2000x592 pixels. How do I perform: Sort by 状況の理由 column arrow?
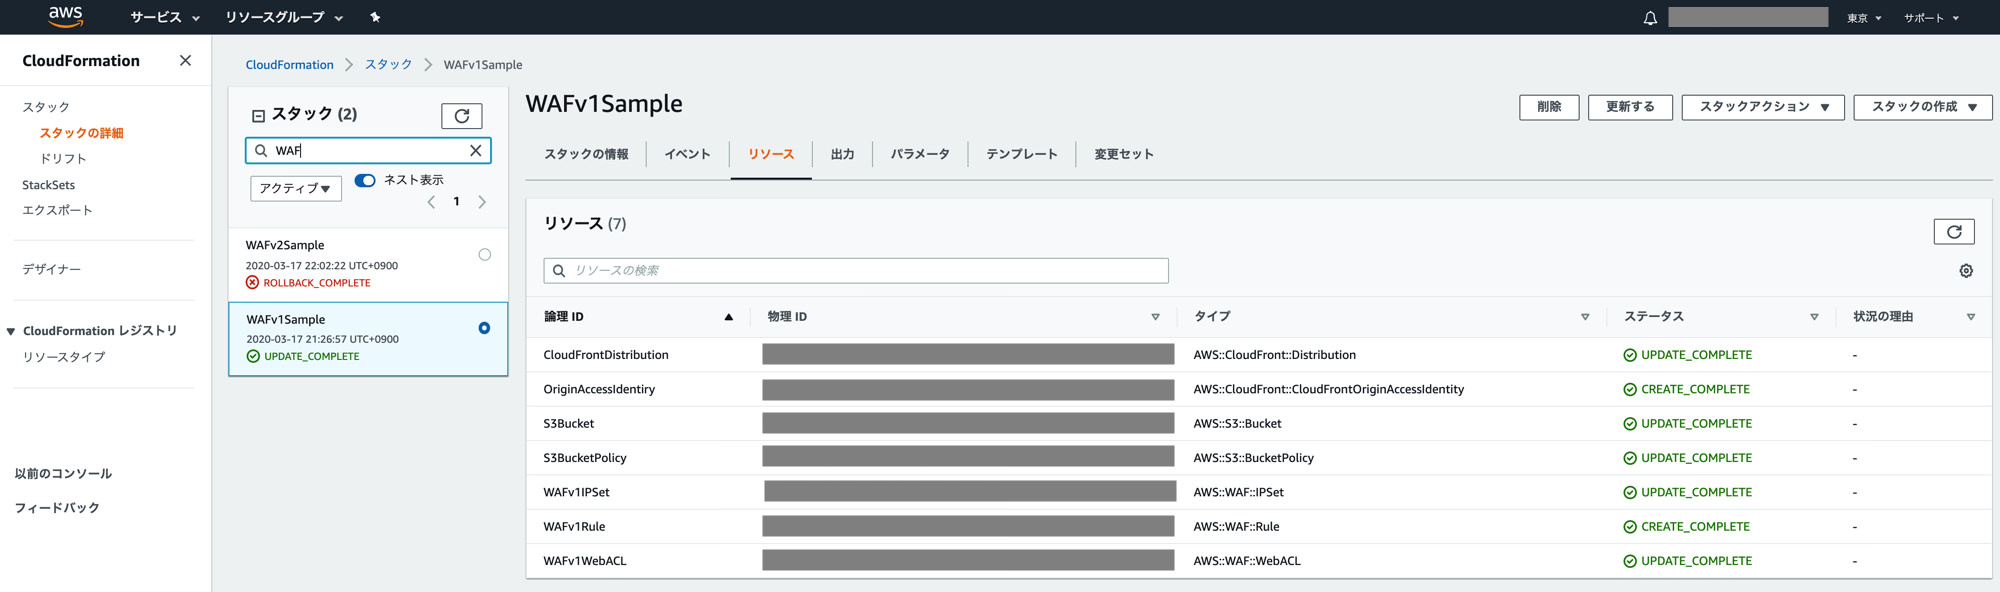[1971, 317]
